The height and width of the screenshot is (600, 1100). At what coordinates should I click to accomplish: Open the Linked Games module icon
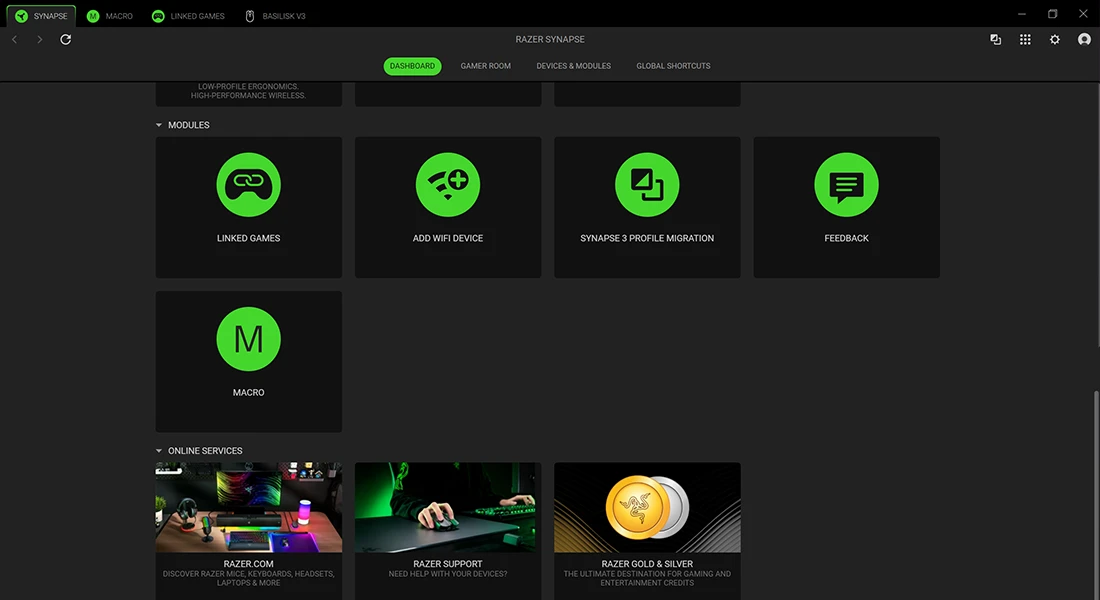click(x=248, y=185)
